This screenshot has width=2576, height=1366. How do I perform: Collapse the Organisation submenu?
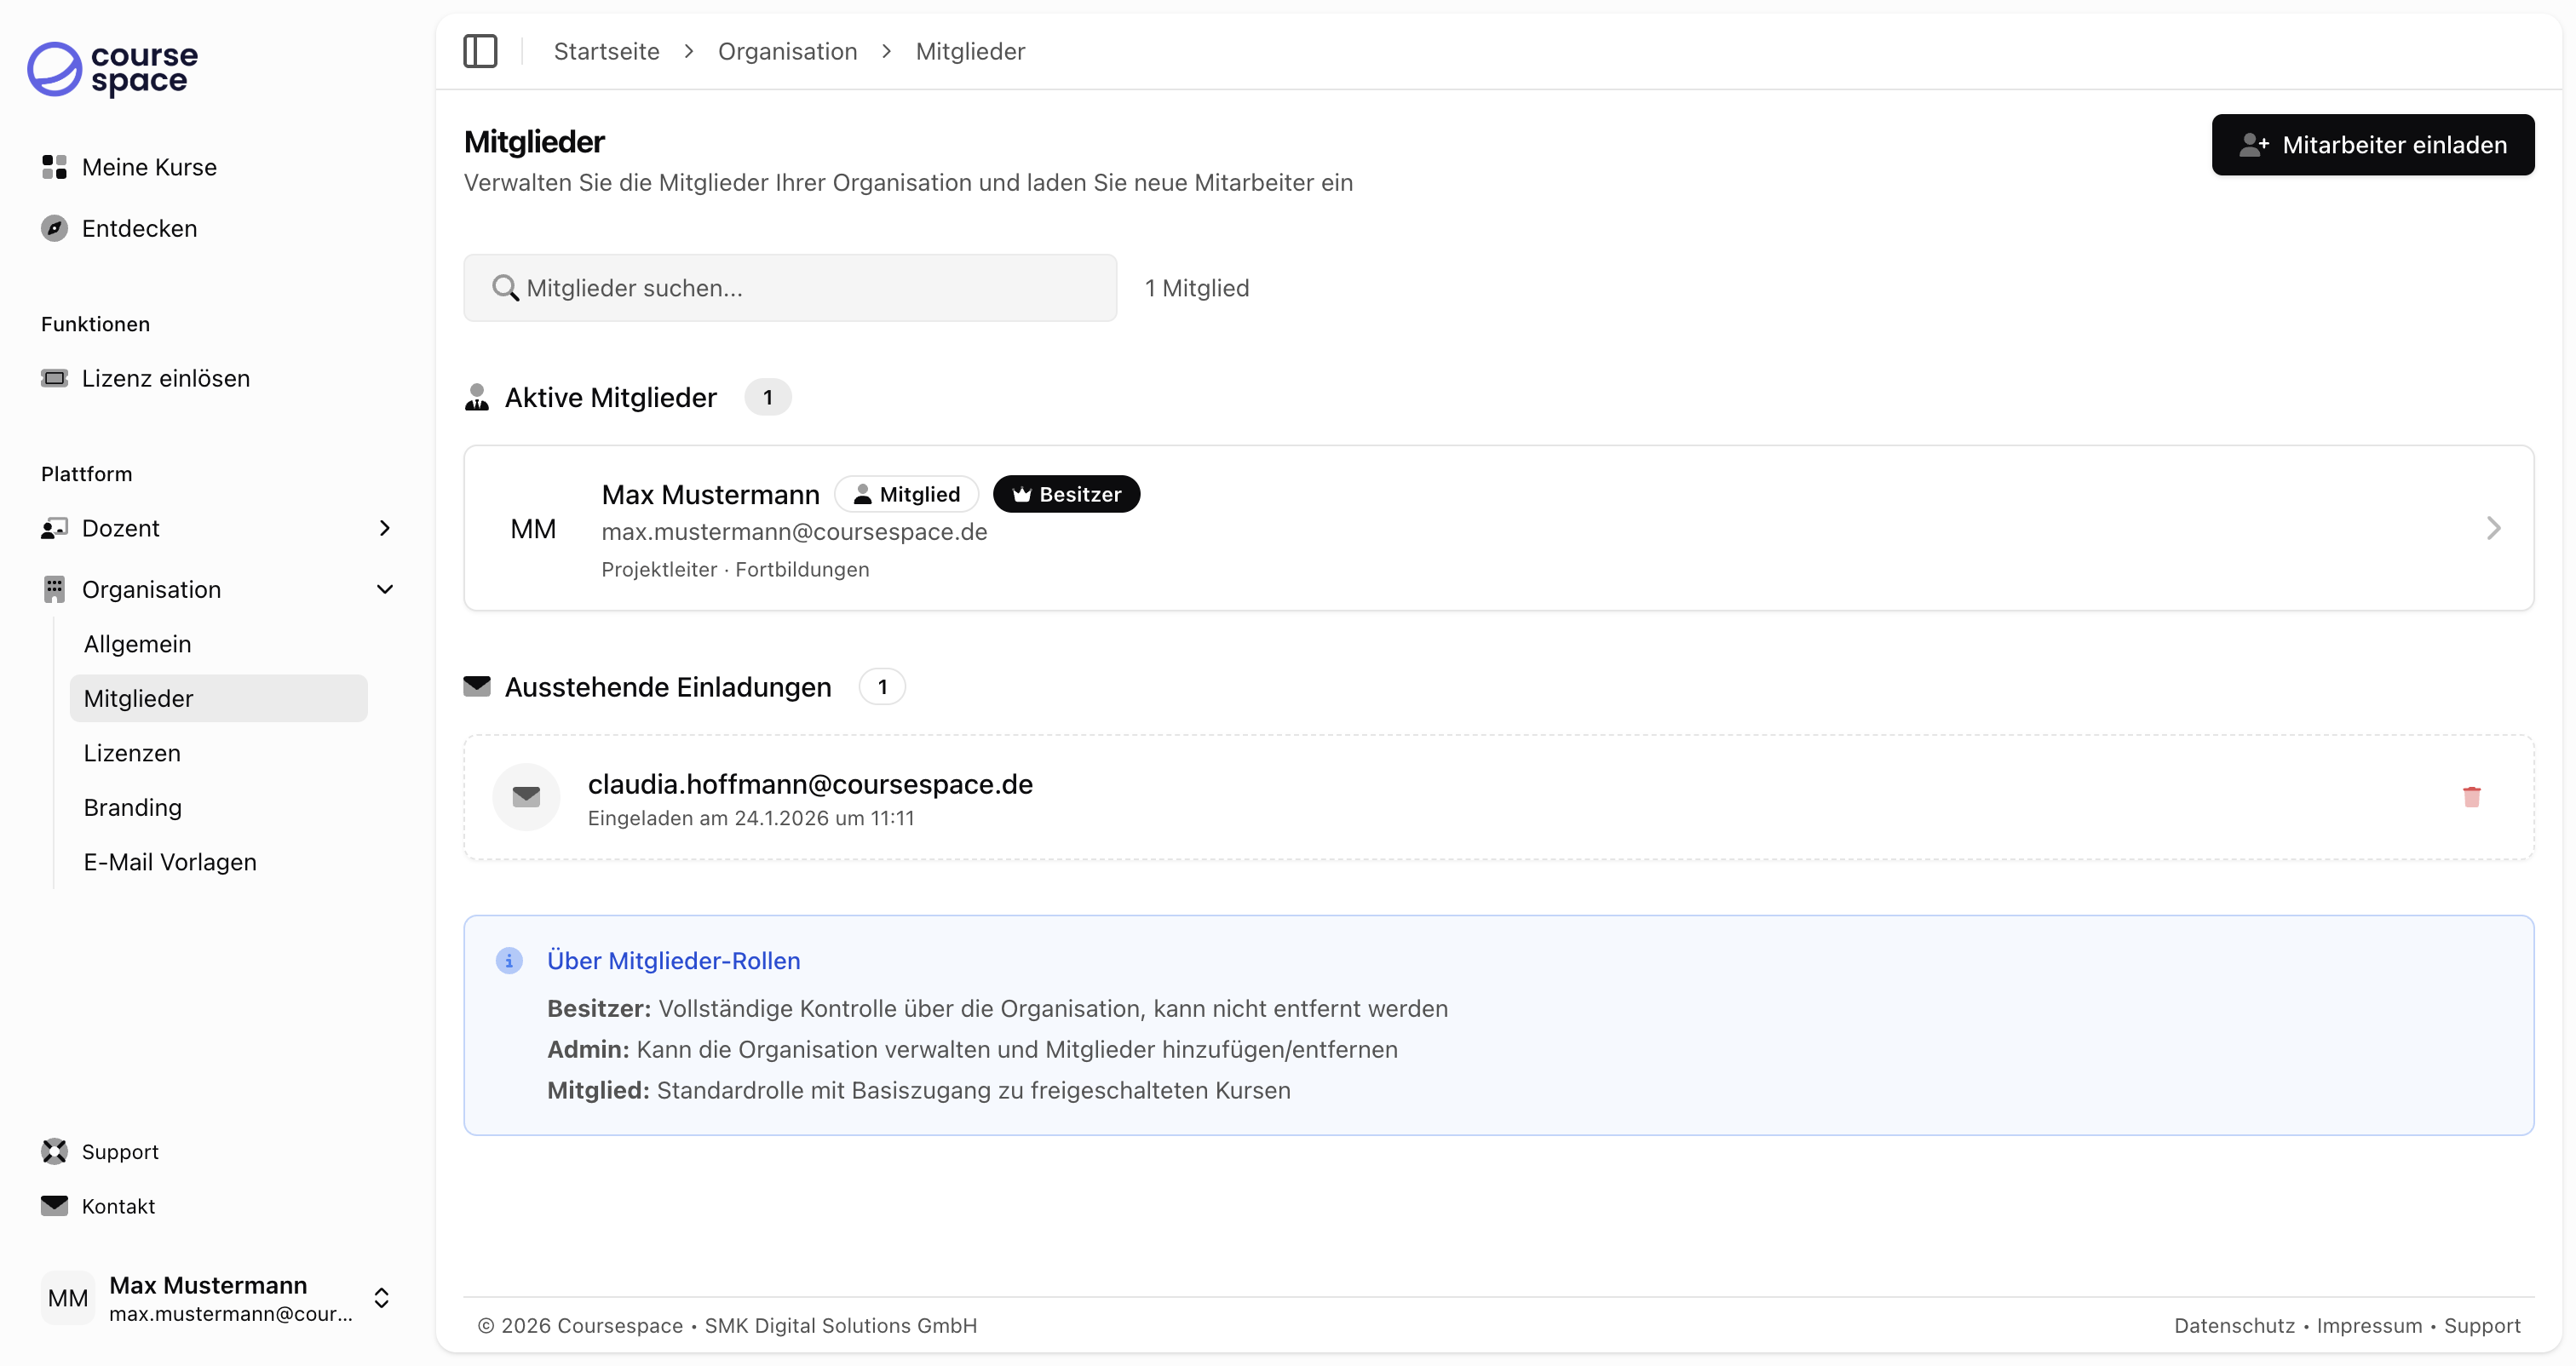tap(384, 589)
